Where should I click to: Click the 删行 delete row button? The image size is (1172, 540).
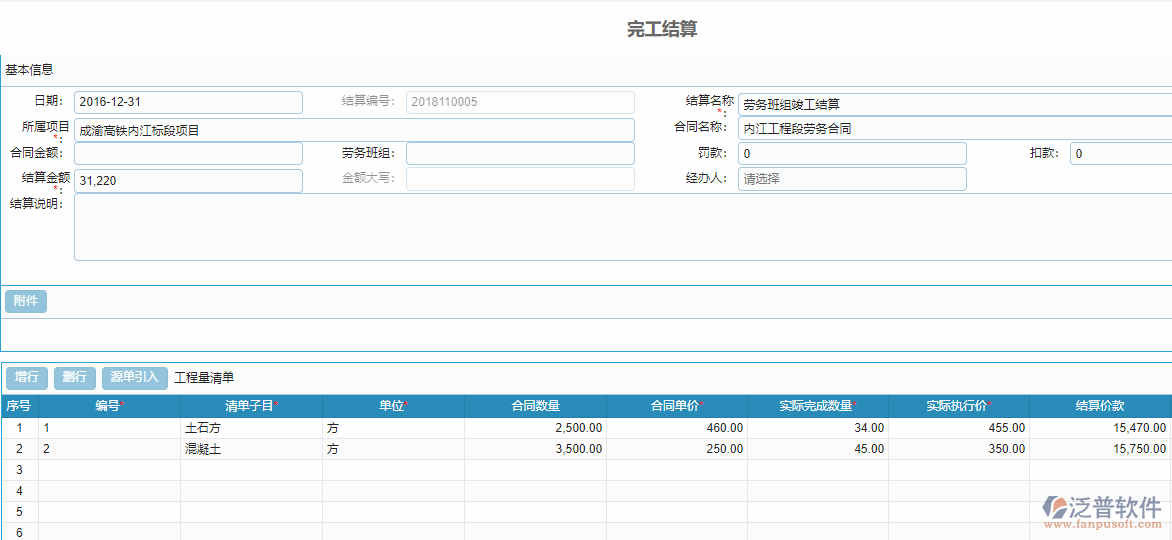74,378
